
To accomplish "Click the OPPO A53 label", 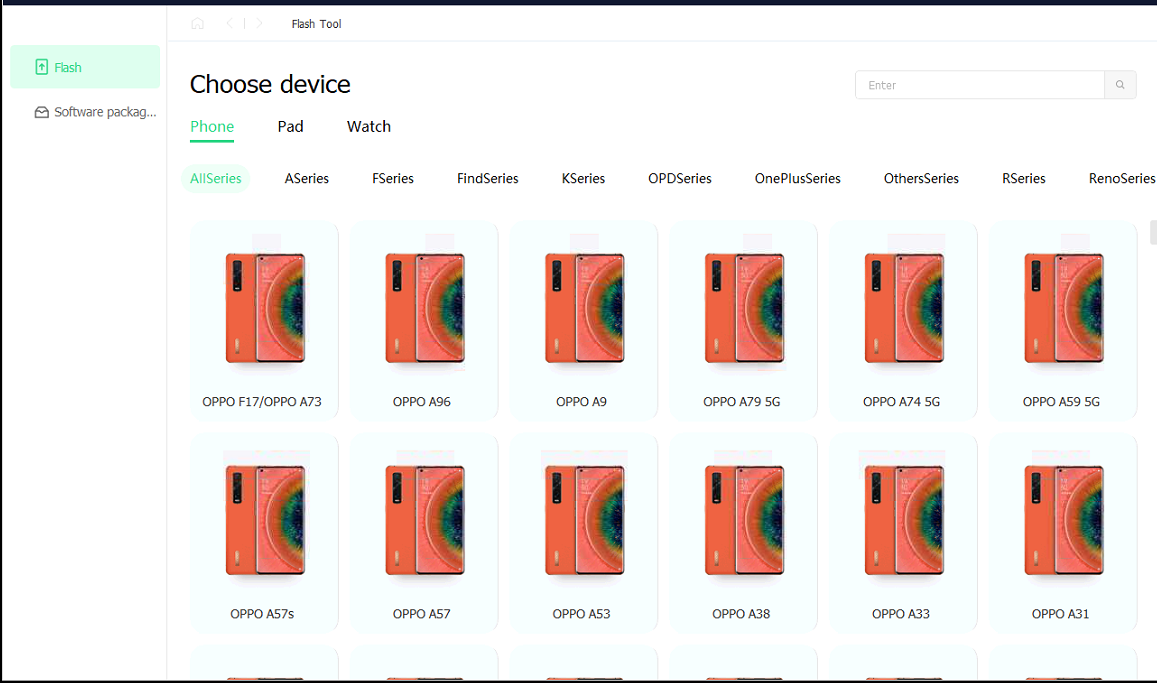I will tap(581, 614).
